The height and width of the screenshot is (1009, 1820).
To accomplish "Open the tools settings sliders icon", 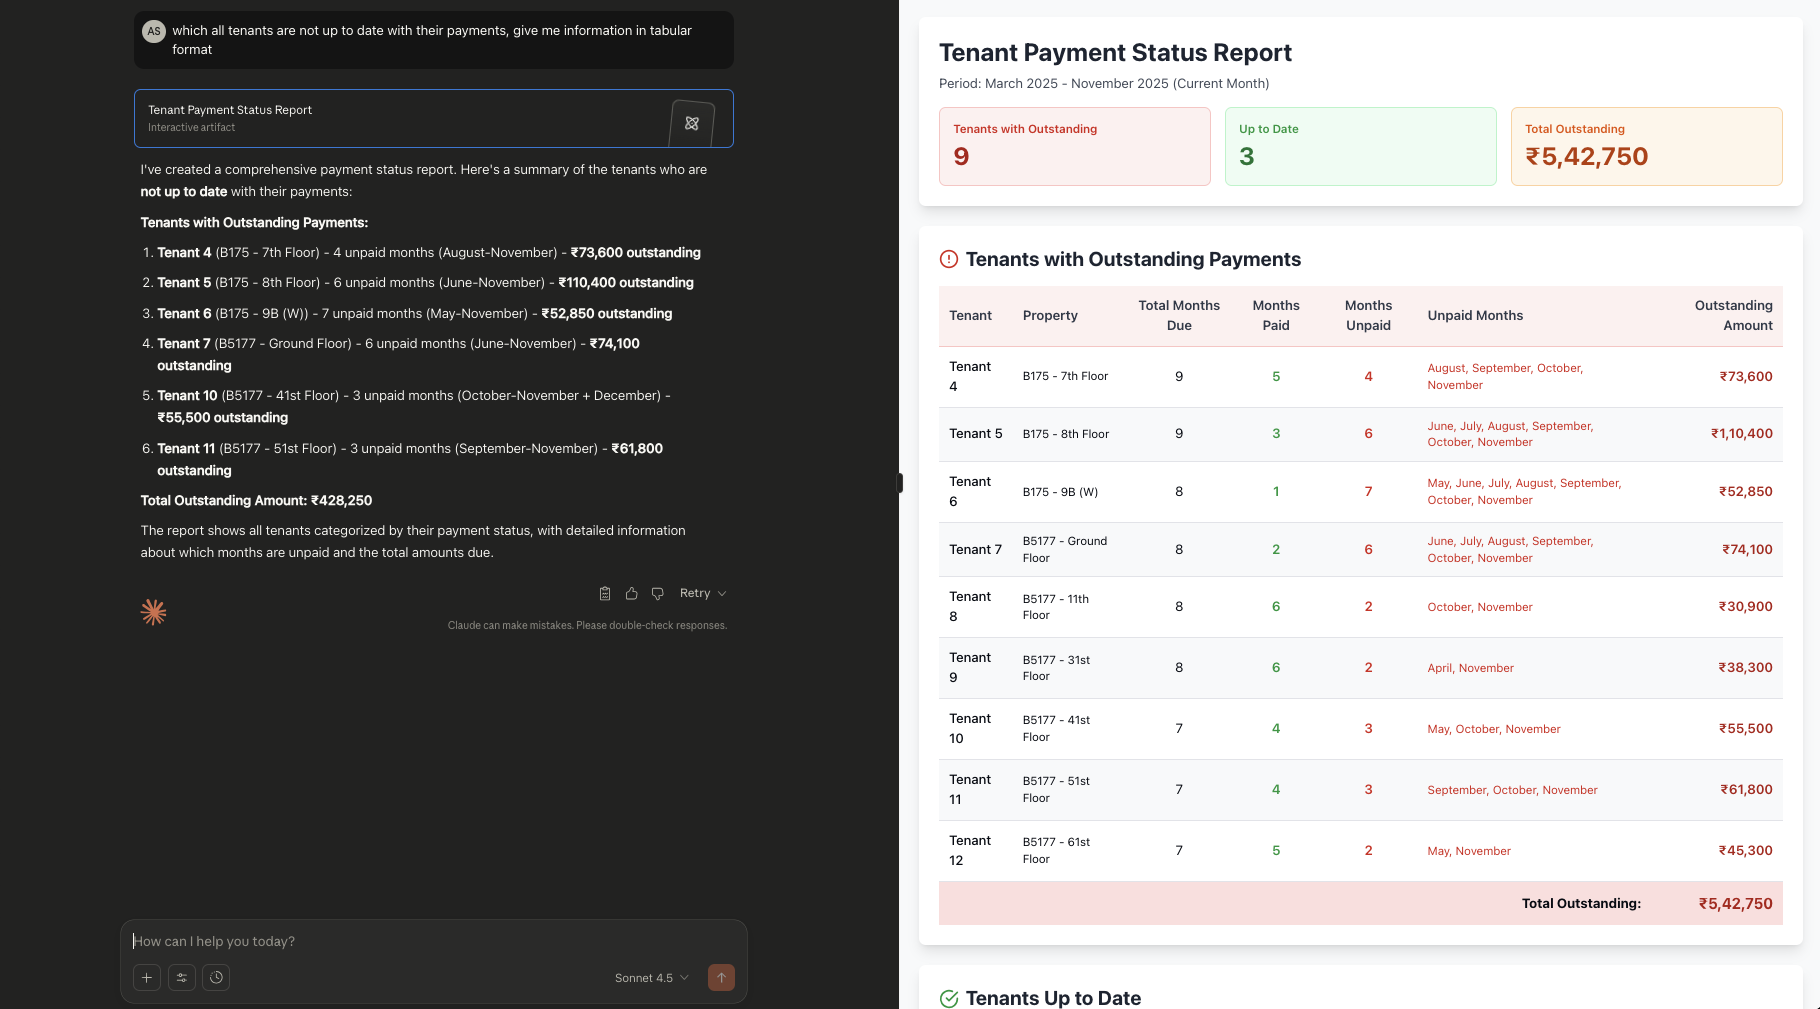I will click(x=181, y=977).
